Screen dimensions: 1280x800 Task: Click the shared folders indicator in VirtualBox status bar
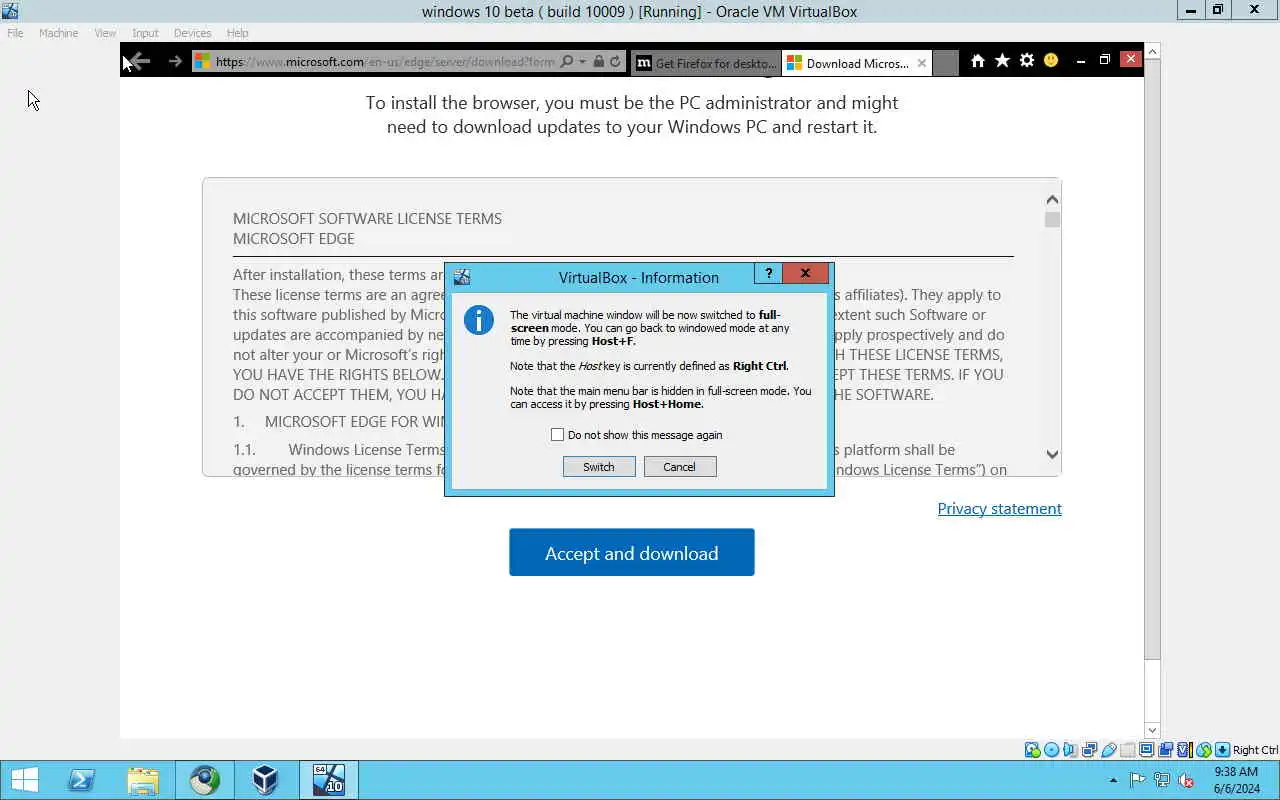pyautogui.click(x=1127, y=750)
